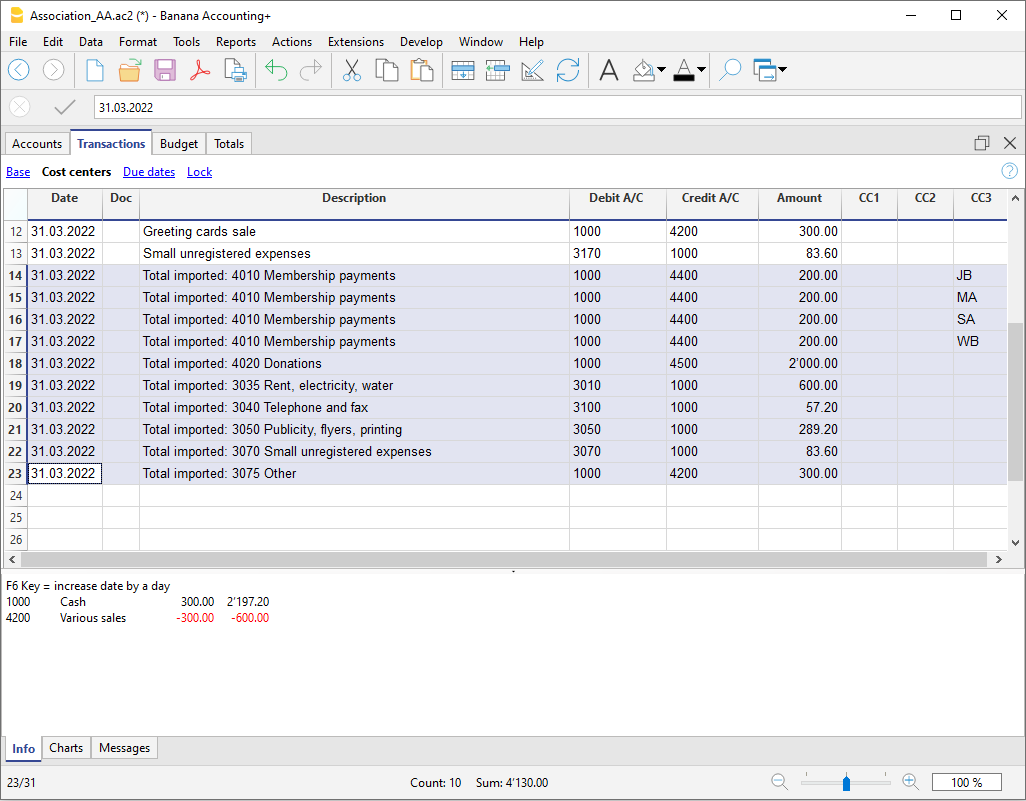The width and height of the screenshot is (1026, 801).
Task: Click the zoom in plus icon
Action: [x=910, y=782]
